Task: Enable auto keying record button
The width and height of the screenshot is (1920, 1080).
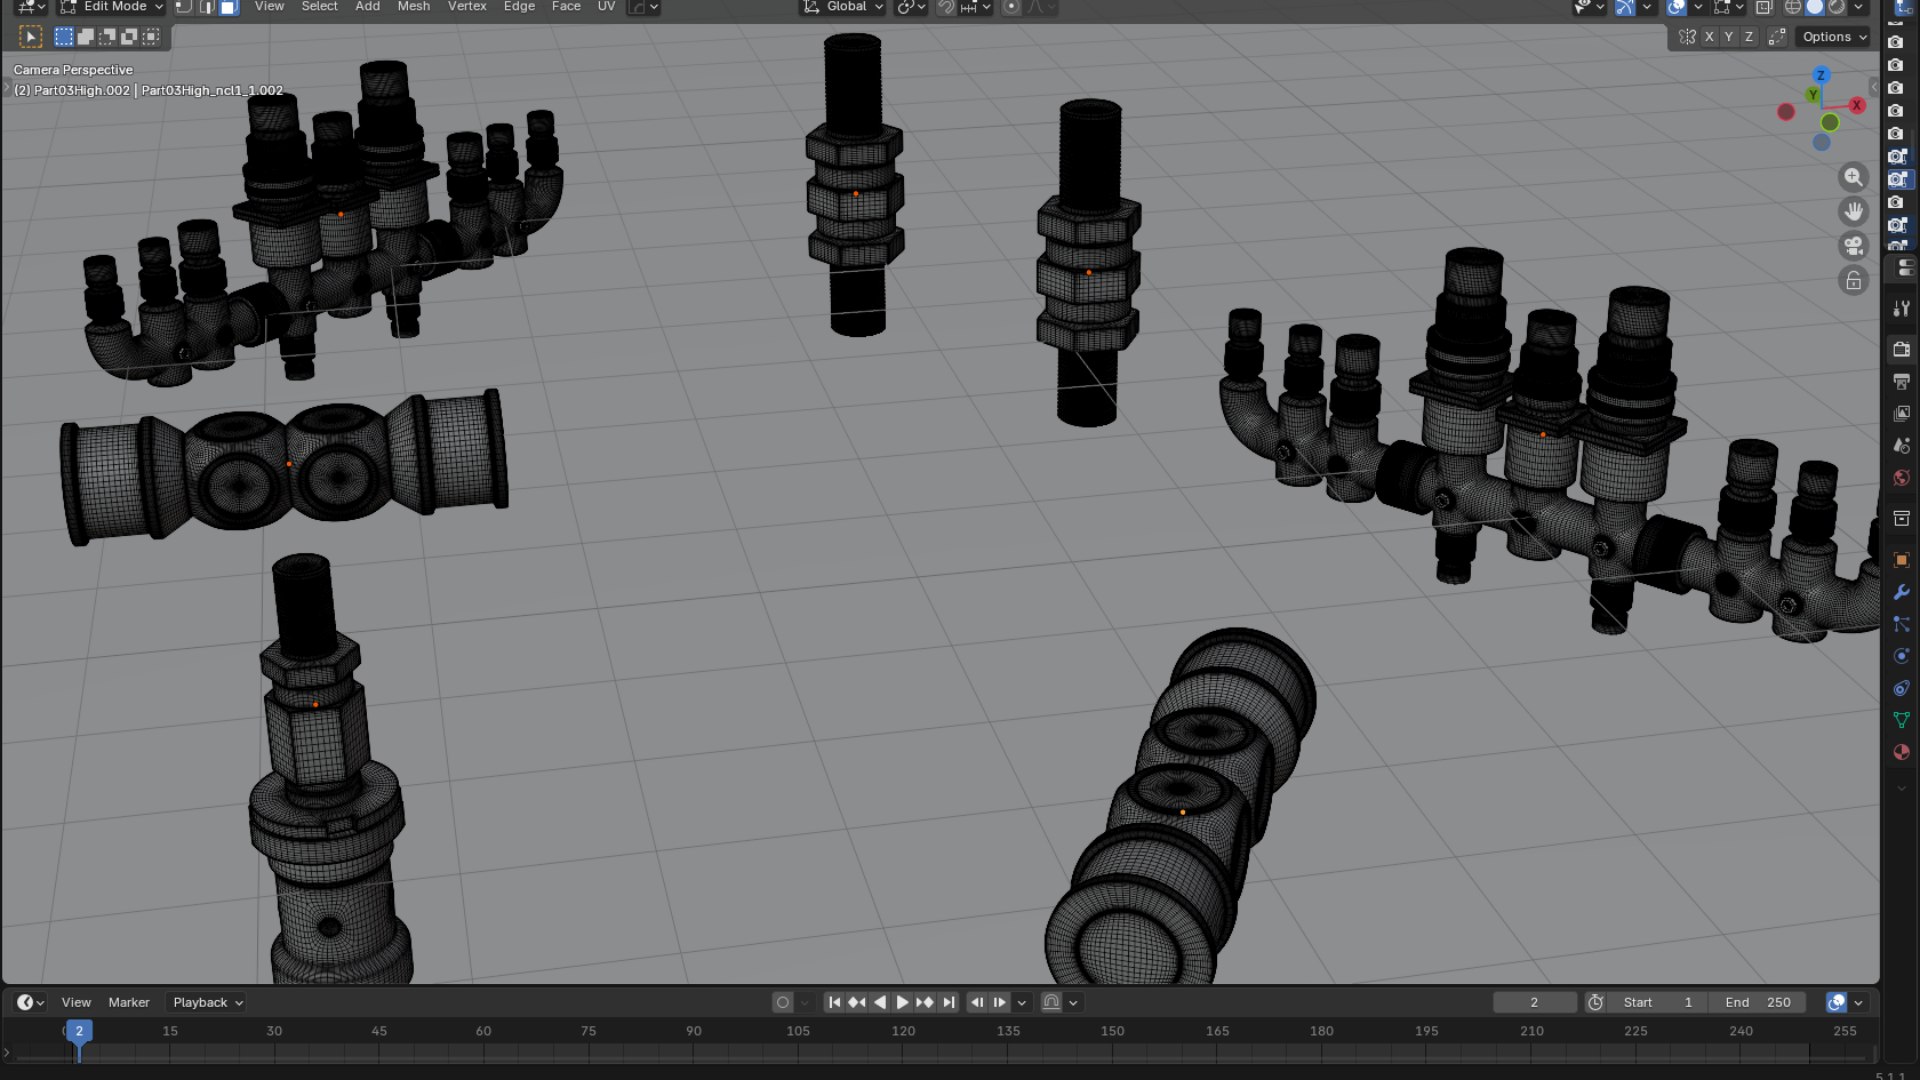Action: coord(783,1002)
